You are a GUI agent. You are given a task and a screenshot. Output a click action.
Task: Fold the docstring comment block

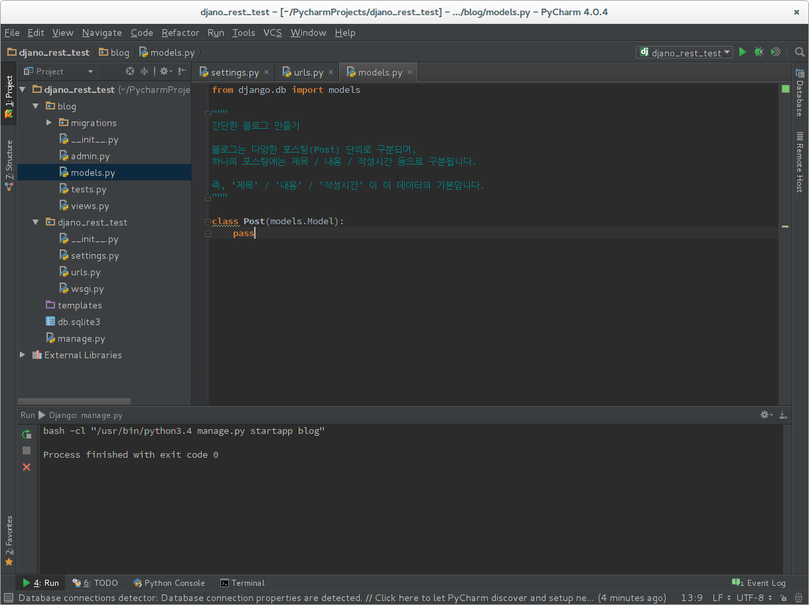click(x=208, y=113)
